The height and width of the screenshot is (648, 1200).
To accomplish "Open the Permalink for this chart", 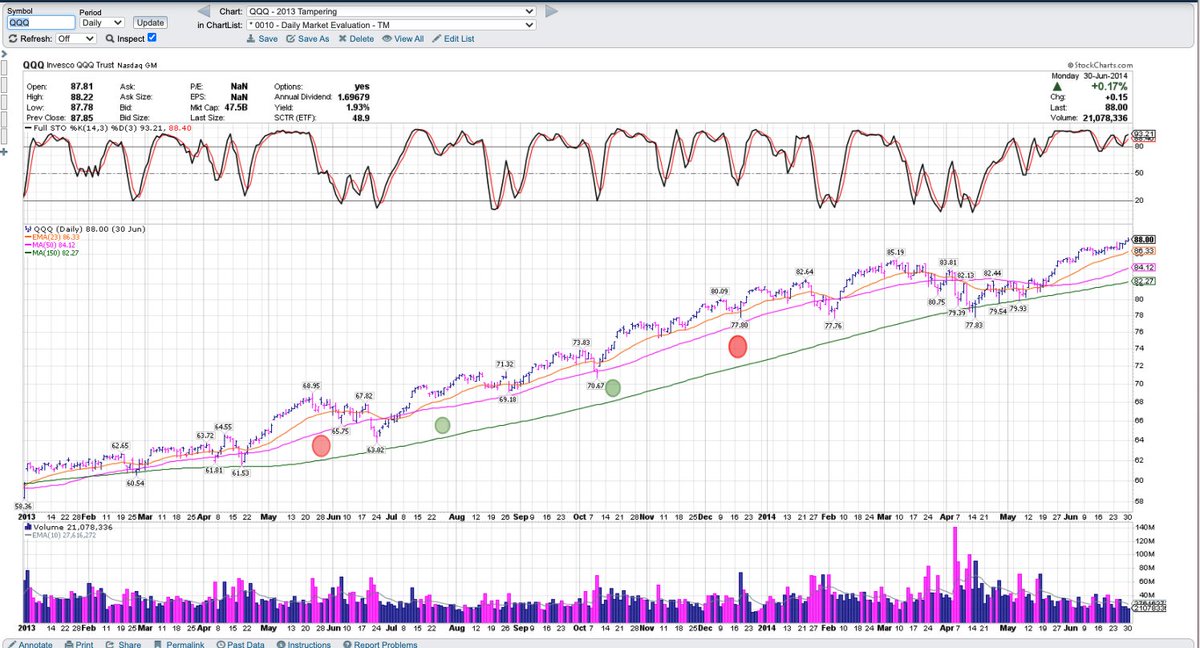I will [x=179, y=644].
